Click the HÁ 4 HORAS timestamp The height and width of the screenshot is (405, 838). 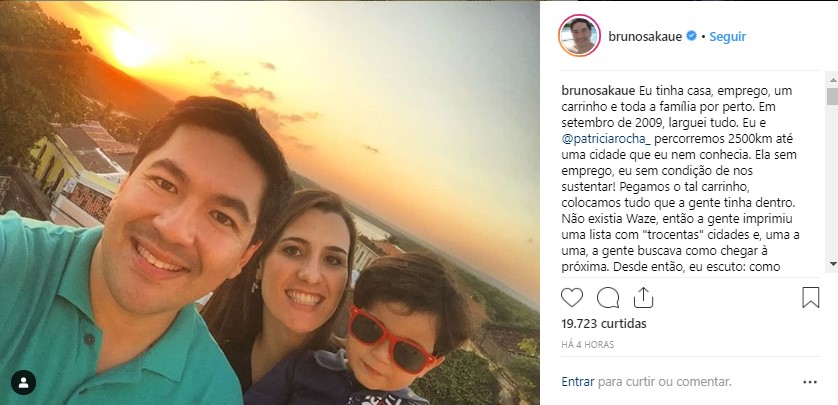coord(587,345)
